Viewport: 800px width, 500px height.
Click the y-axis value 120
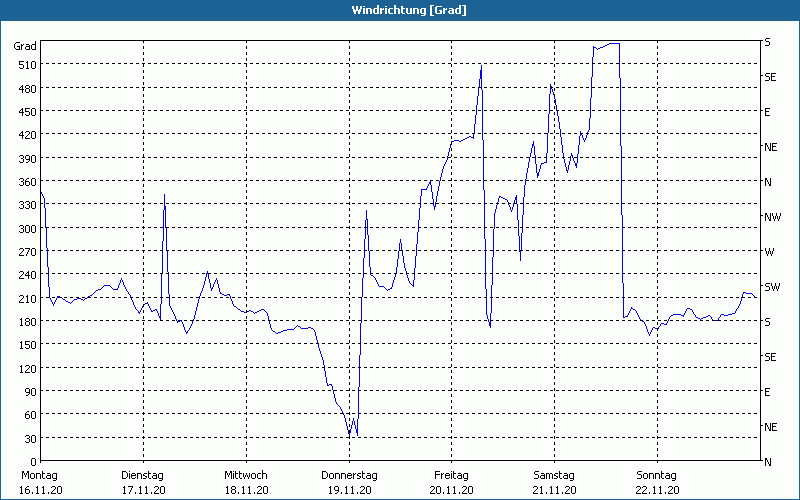pos(27,369)
